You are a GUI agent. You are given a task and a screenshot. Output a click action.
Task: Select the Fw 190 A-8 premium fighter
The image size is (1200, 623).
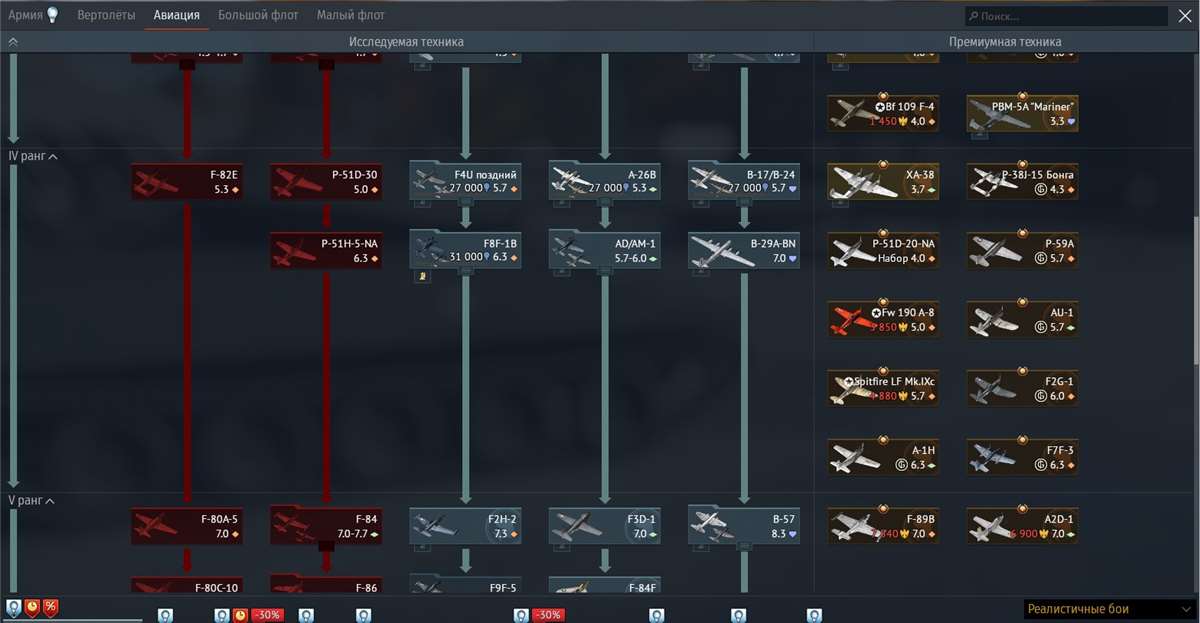883,318
